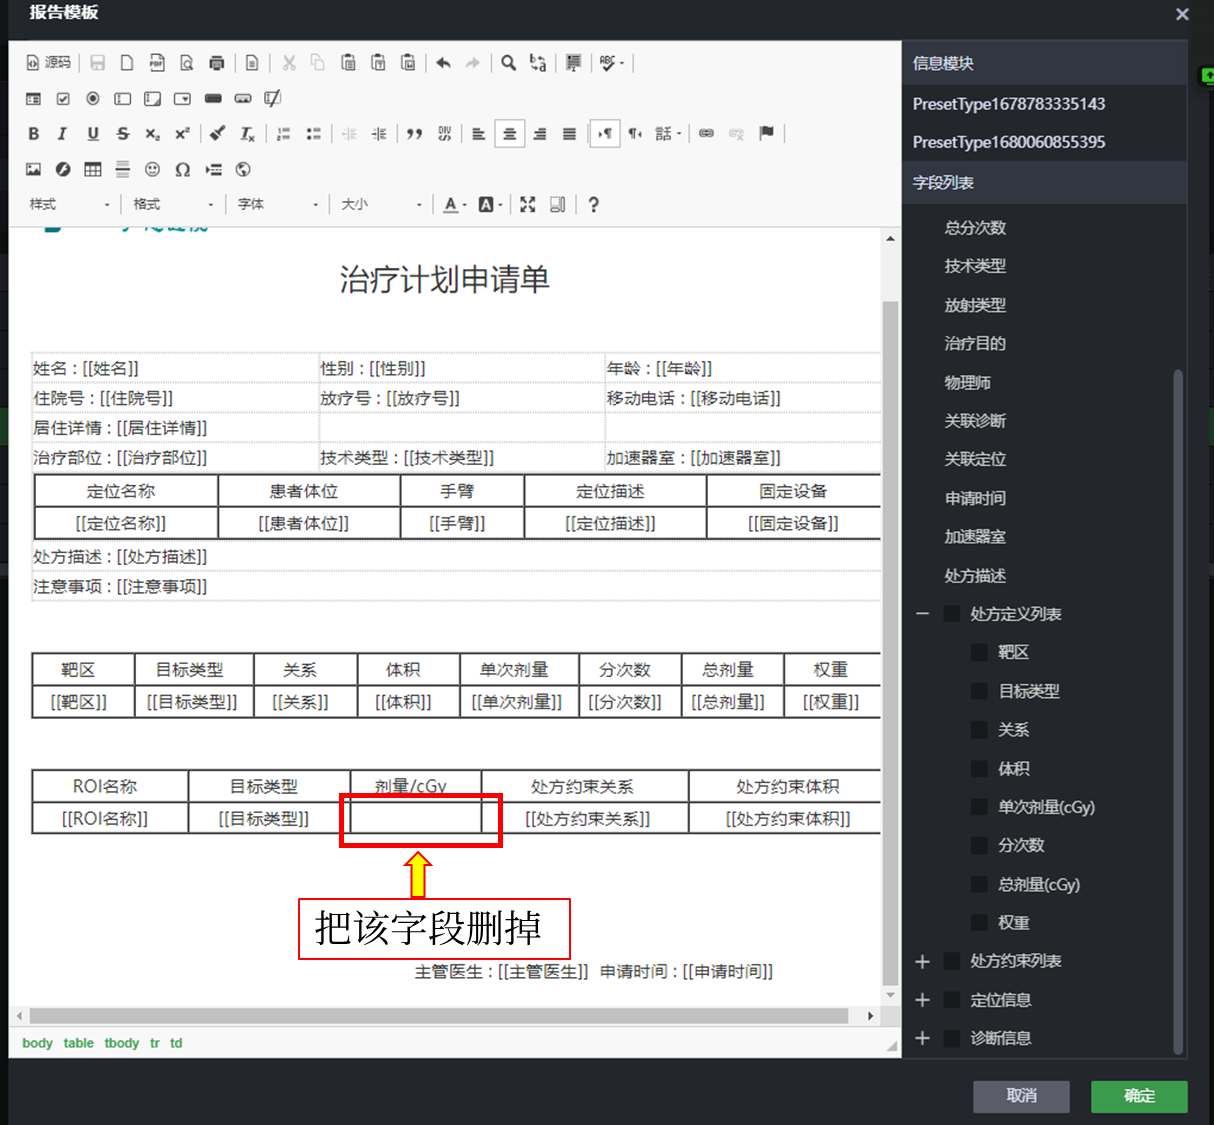The image size is (1214, 1125).
Task: Click the justify alignment icon
Action: tap(569, 133)
